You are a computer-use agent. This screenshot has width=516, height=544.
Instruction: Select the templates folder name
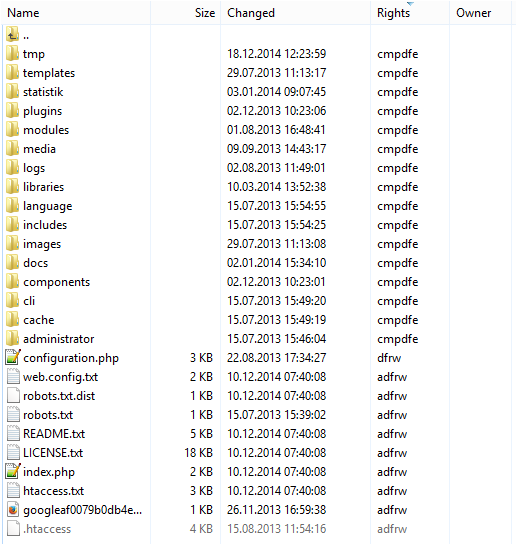pos(49,73)
